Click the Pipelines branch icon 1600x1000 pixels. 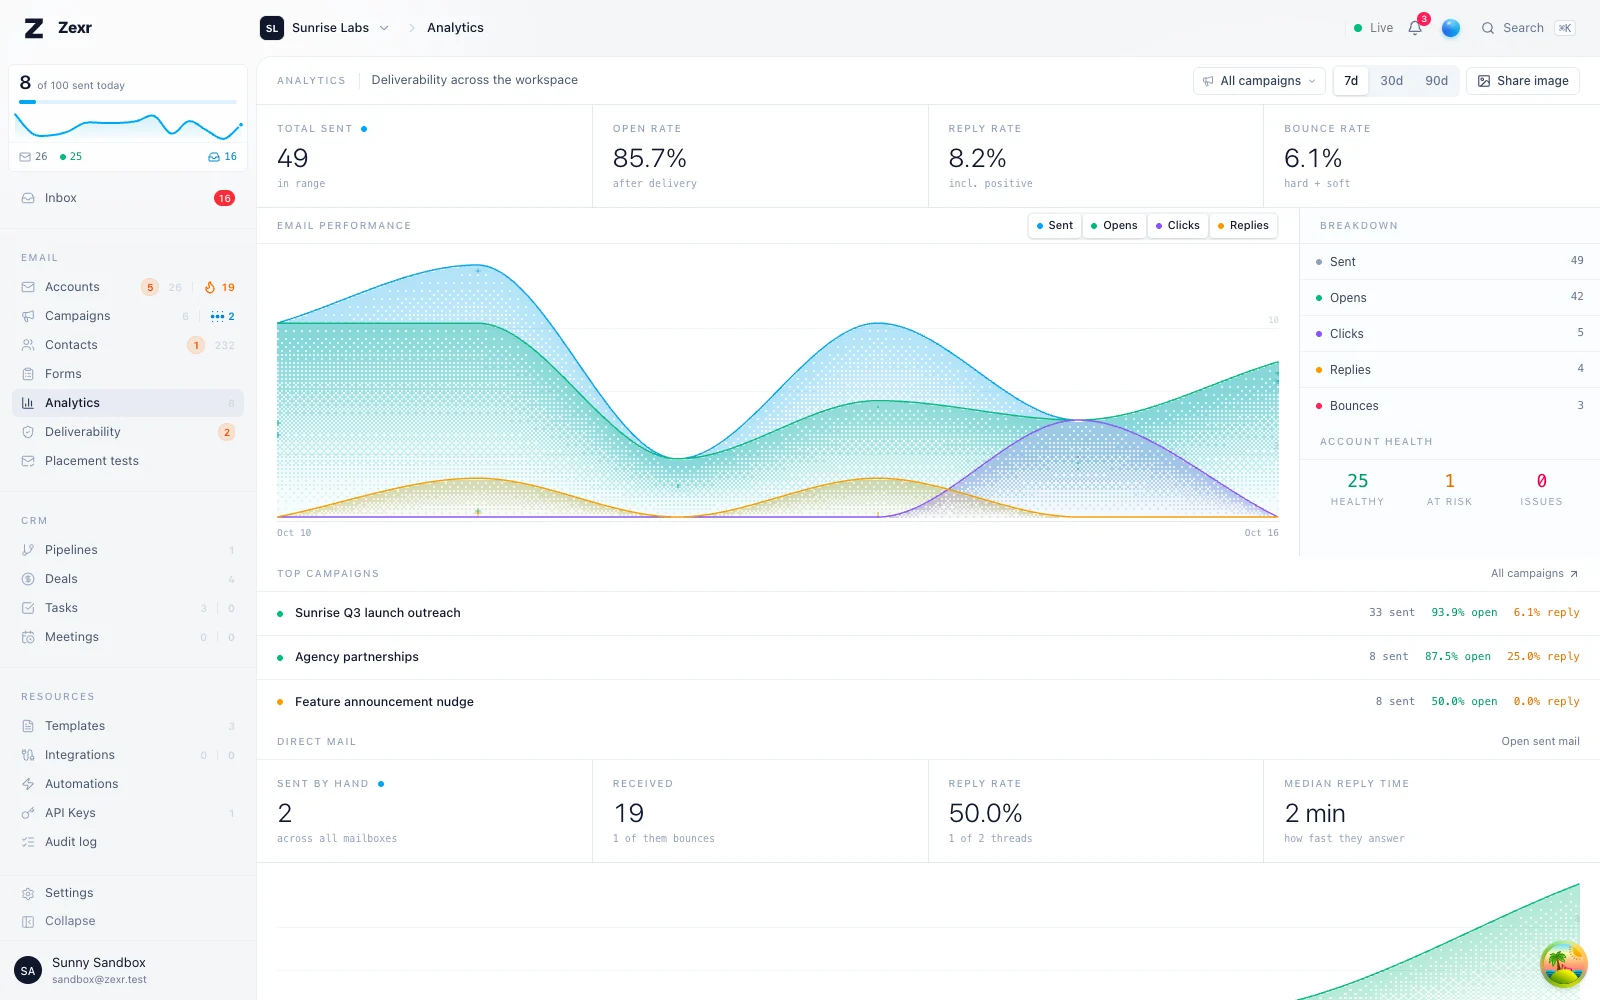[28, 550]
